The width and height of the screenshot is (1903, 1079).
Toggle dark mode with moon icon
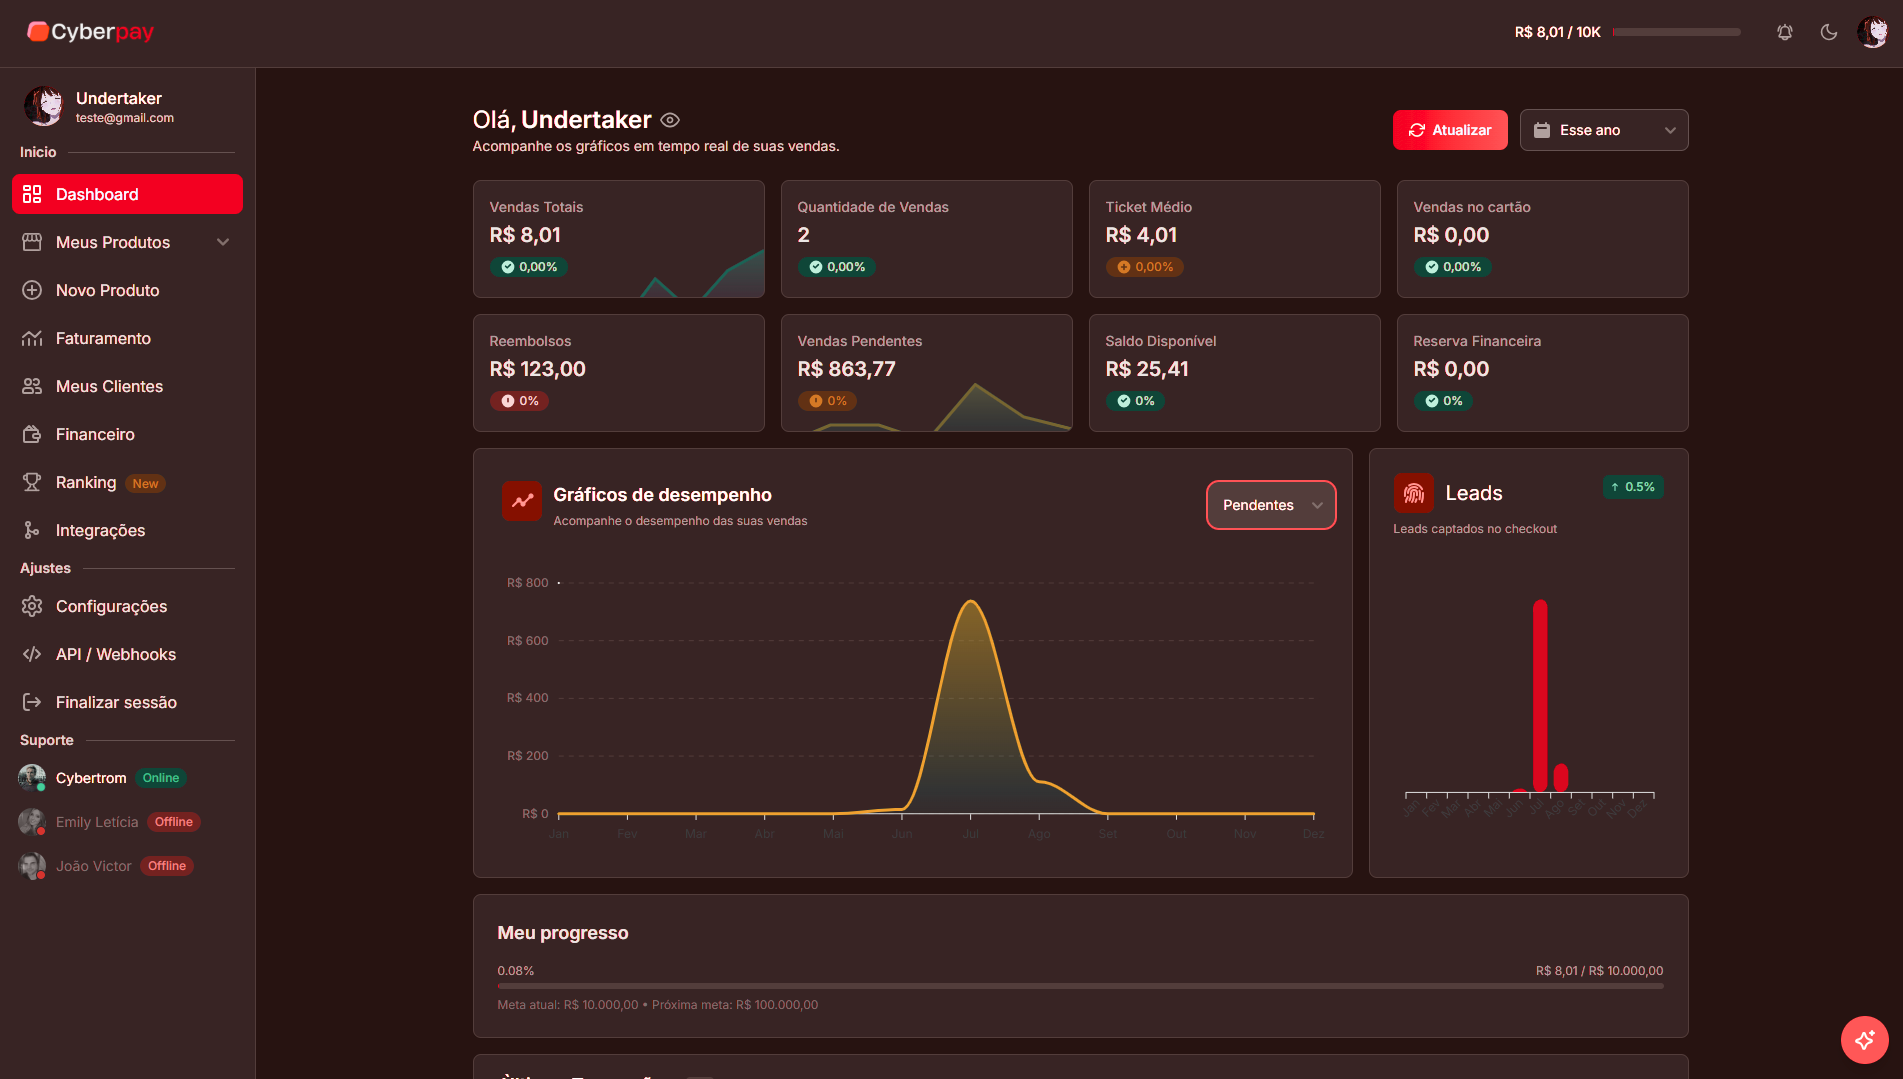(x=1829, y=32)
